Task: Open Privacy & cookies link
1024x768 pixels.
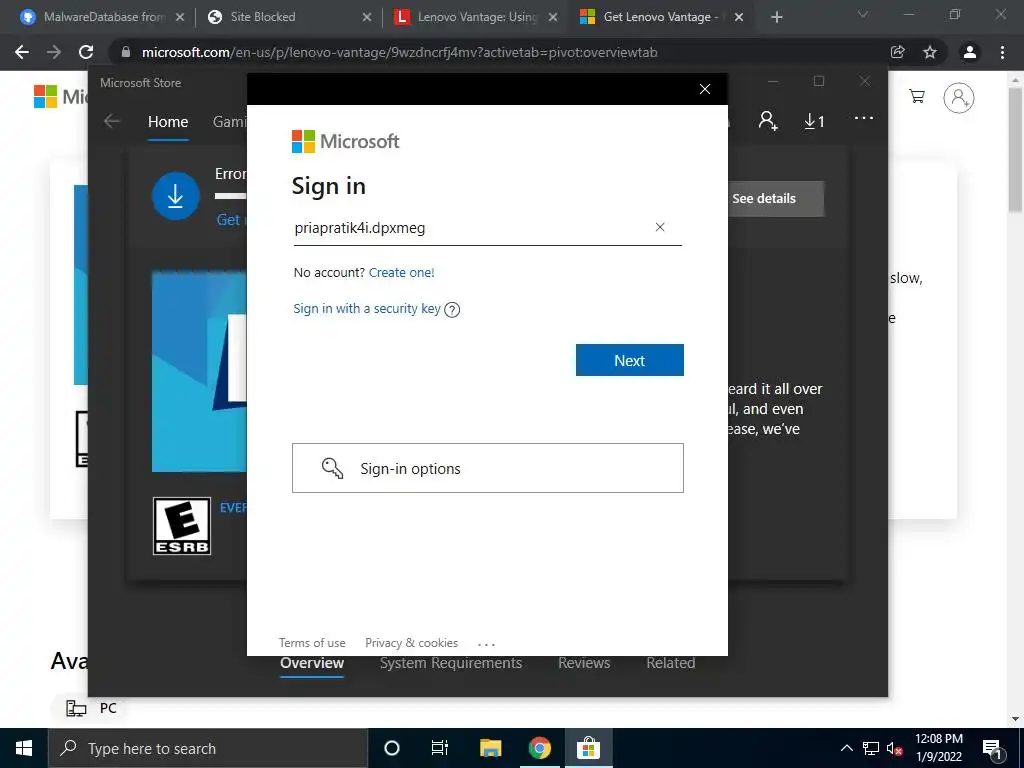Action: pyautogui.click(x=411, y=643)
